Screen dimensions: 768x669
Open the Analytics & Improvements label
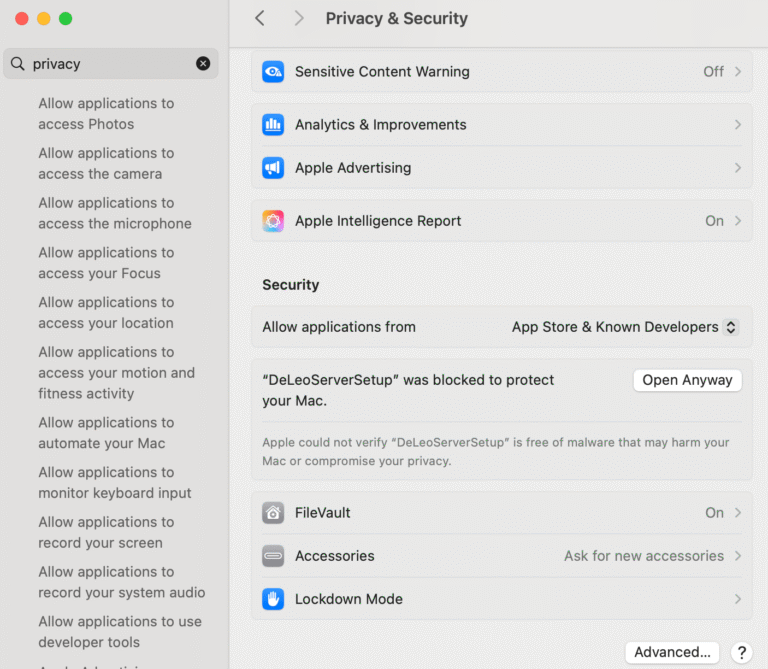381,124
